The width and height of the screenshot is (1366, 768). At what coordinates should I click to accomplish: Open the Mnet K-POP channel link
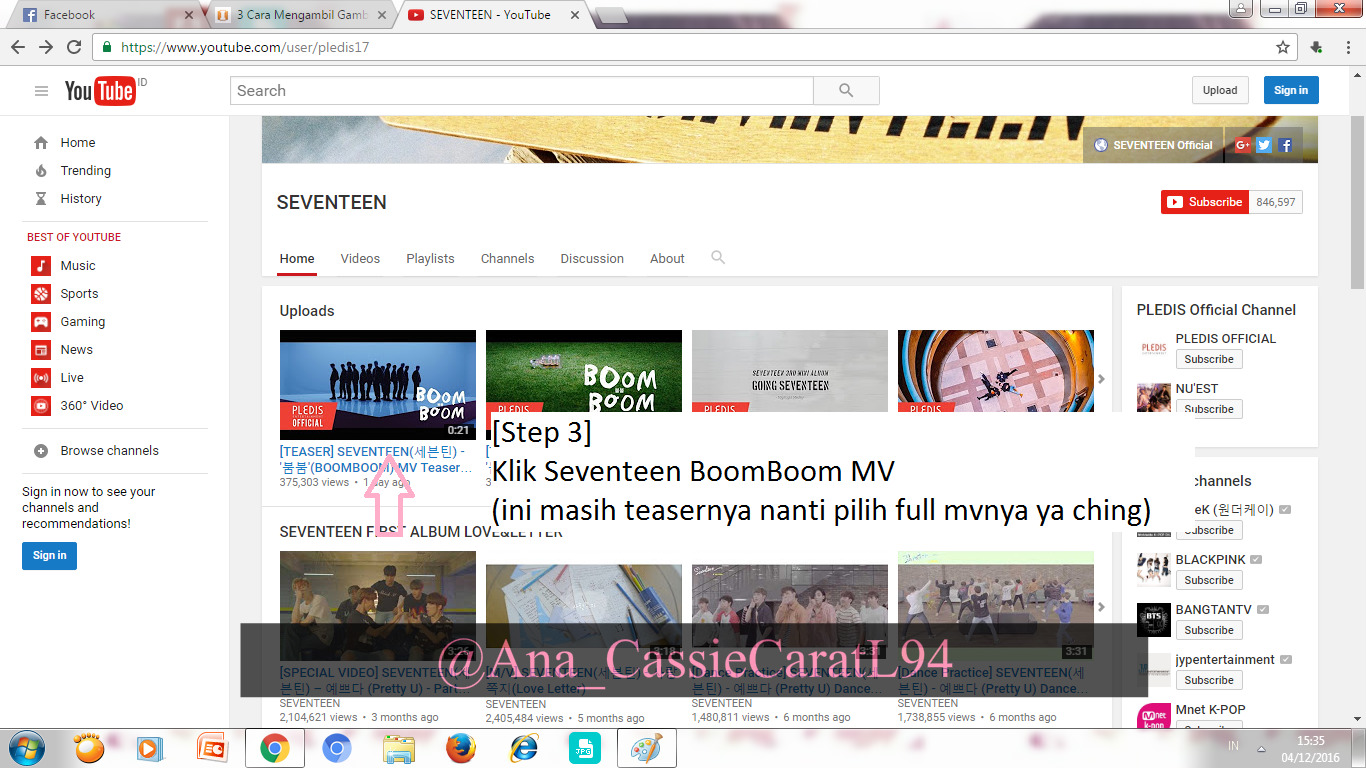click(x=1210, y=710)
